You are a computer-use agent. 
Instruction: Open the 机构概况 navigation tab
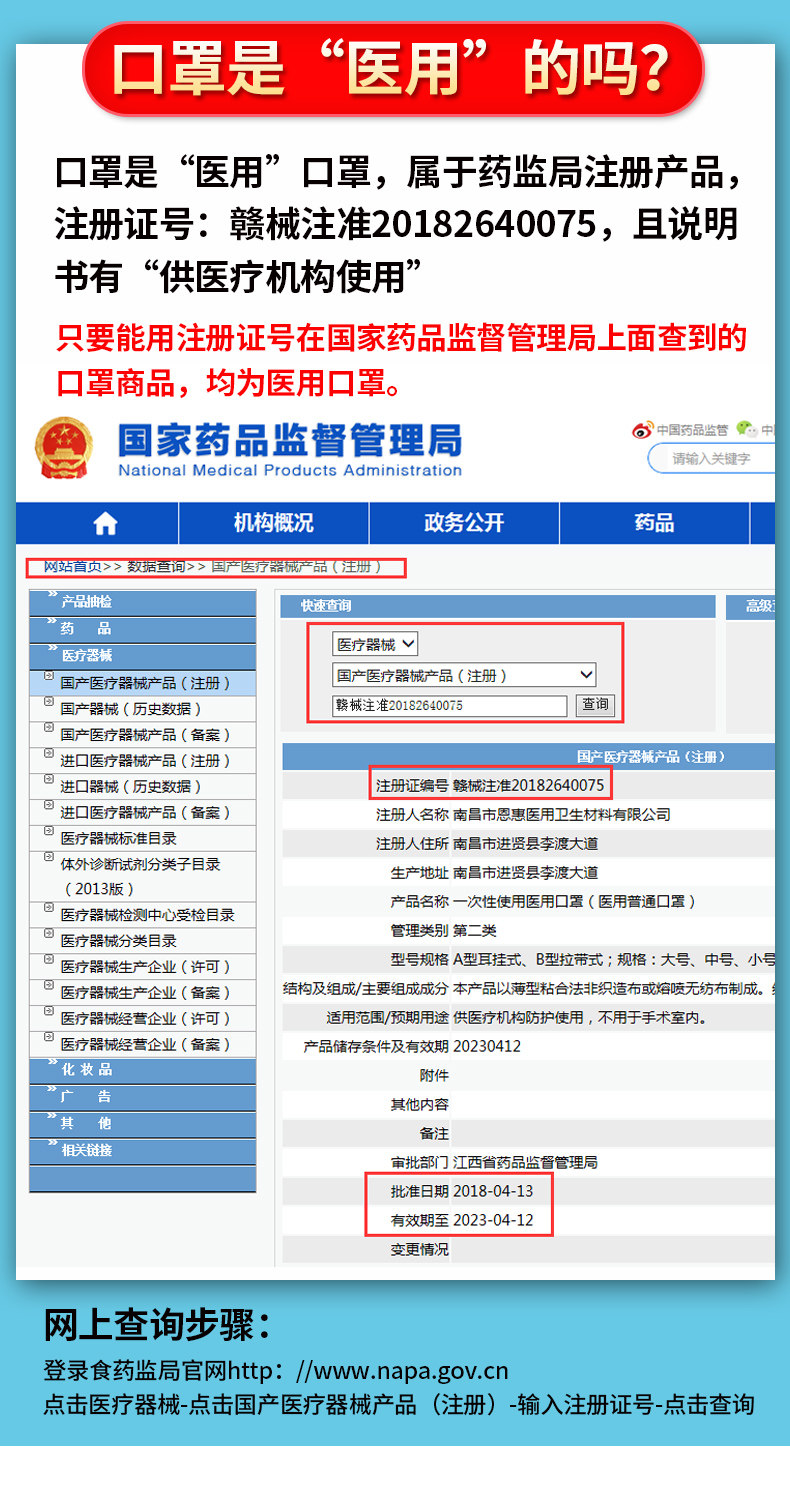click(274, 523)
